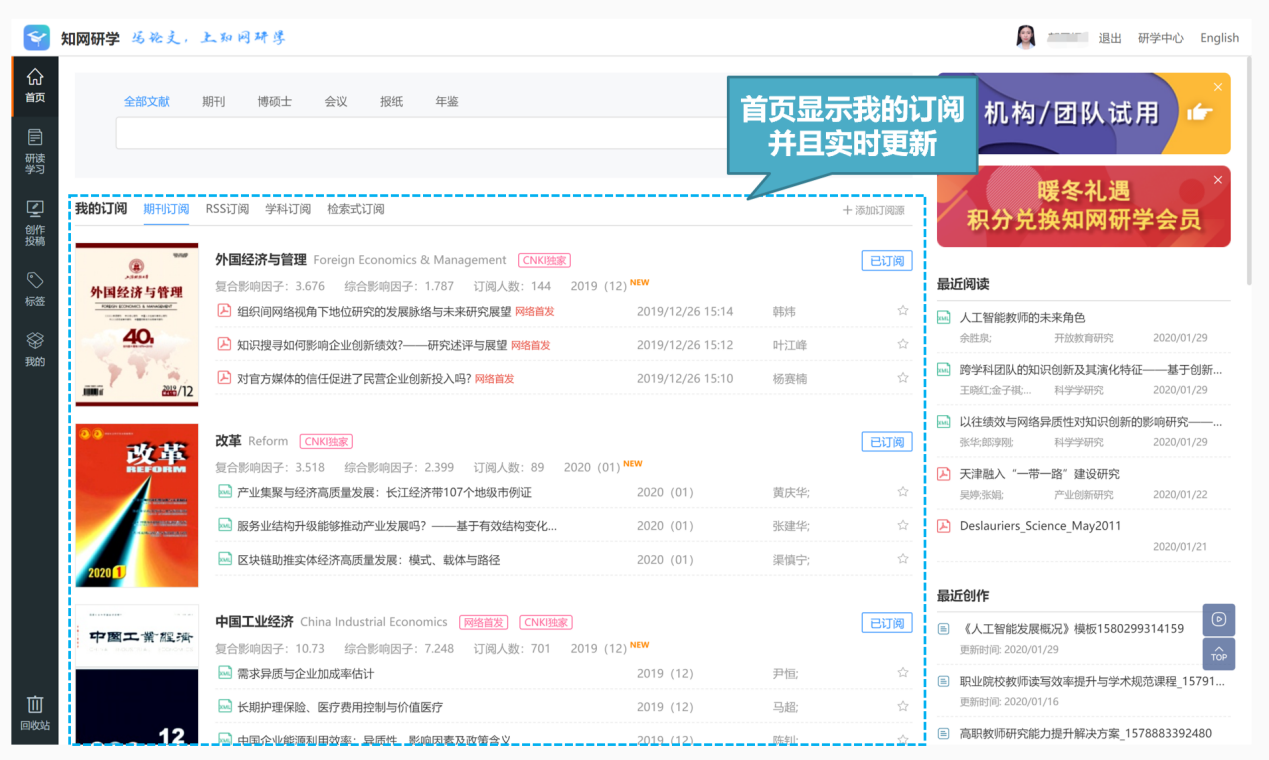Viewport: 1269px width, 760px height.
Task: Click the video play floating button
Action: pos(1219,619)
